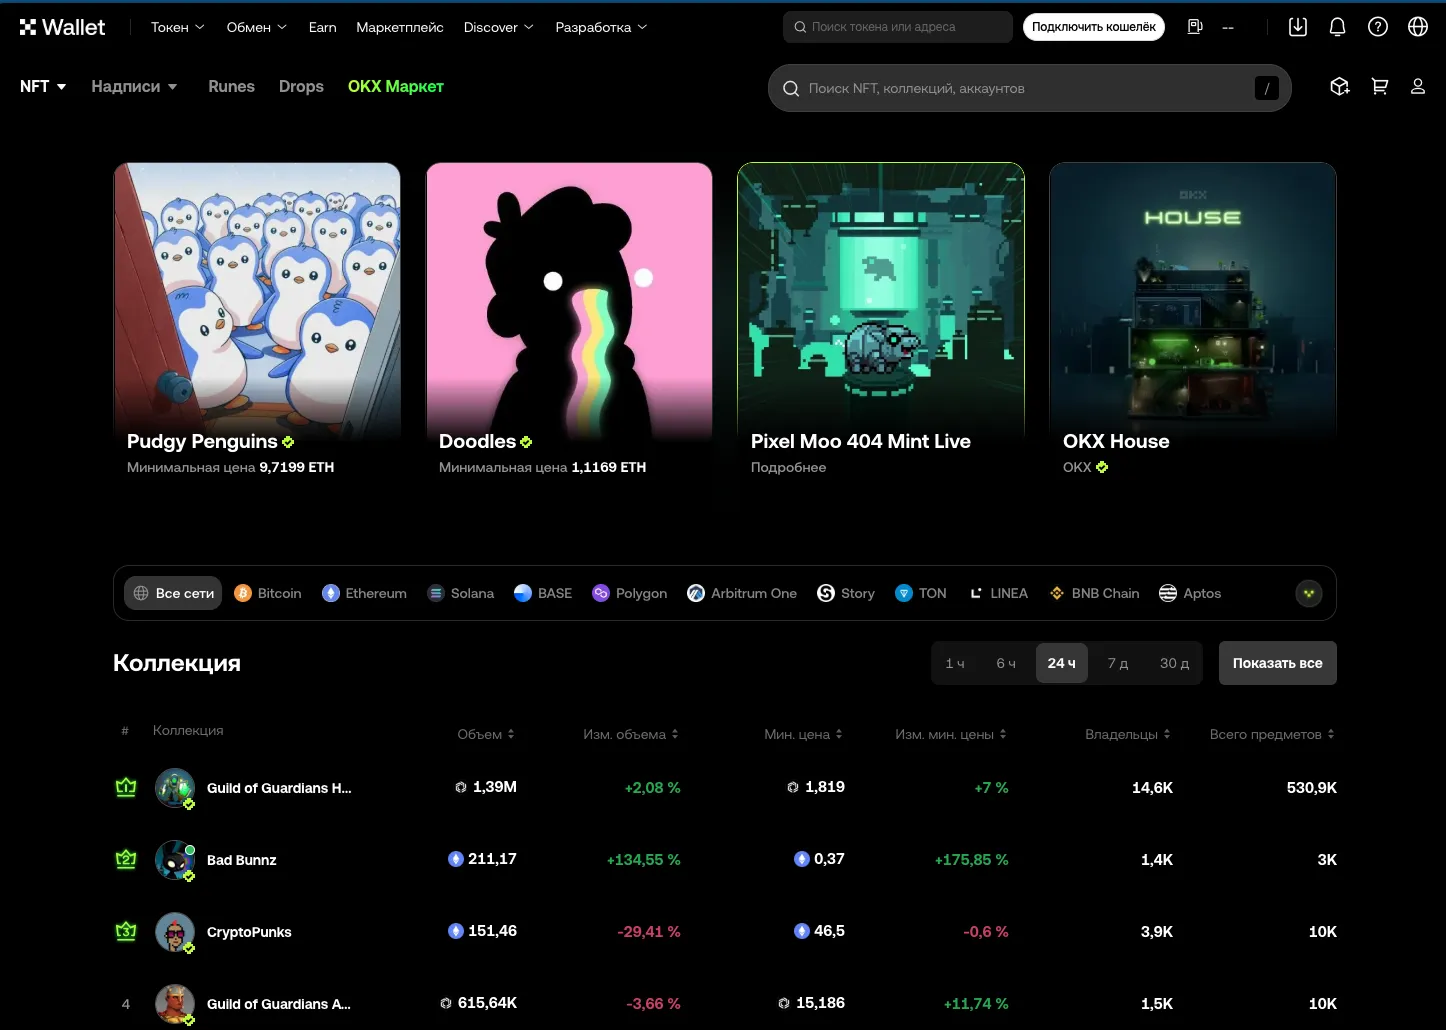Open the NFT dropdown

(x=43, y=87)
